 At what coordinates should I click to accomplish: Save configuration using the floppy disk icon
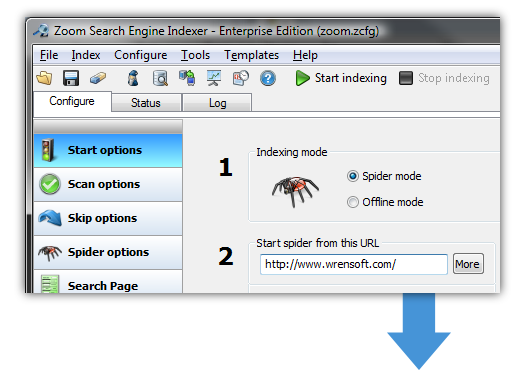(x=71, y=78)
